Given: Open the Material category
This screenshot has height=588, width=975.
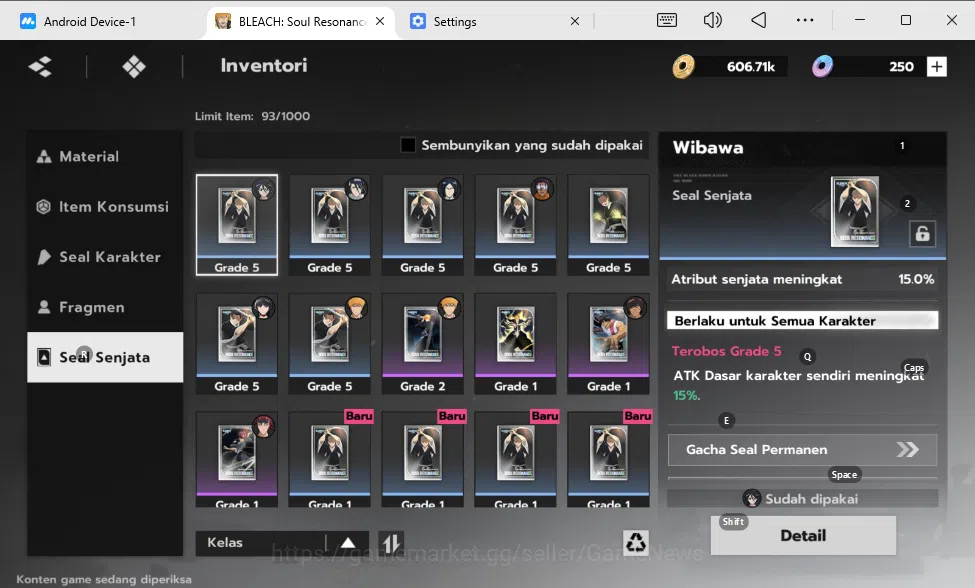Looking at the screenshot, I should coord(104,156).
